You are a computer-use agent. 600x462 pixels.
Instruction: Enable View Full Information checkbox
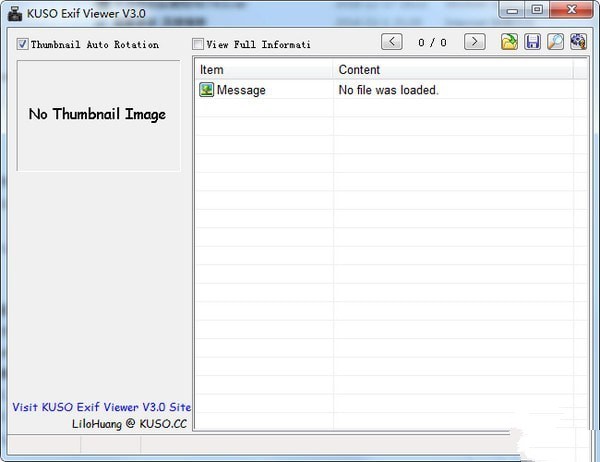(198, 44)
